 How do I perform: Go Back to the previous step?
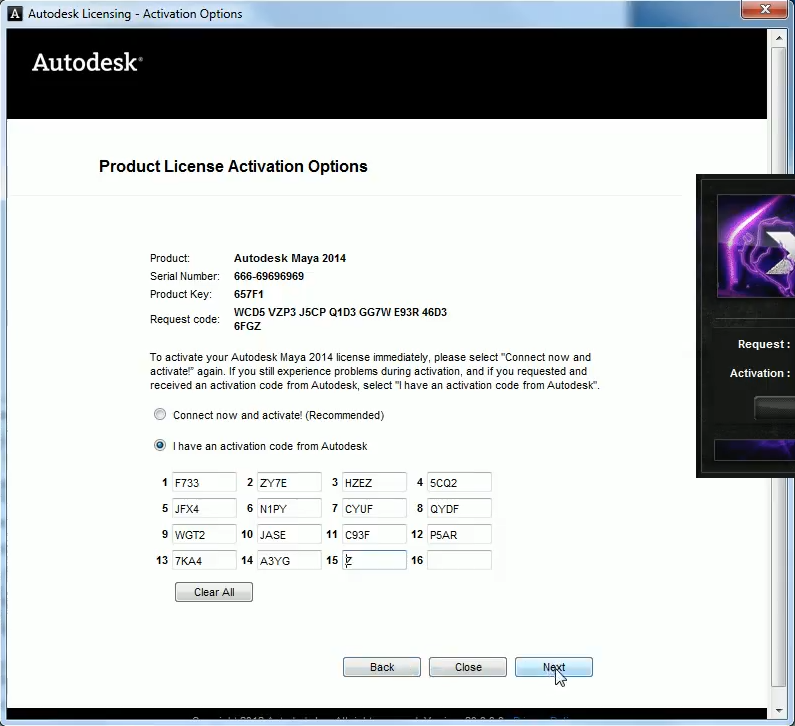(x=382, y=667)
